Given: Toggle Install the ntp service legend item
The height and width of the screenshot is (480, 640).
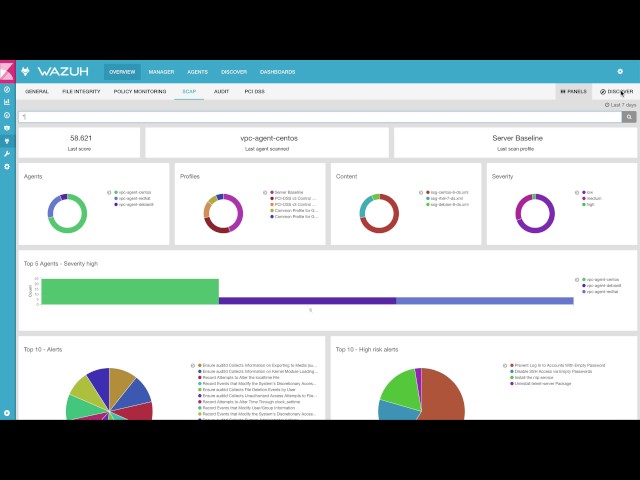Looking at the screenshot, I should (532, 378).
